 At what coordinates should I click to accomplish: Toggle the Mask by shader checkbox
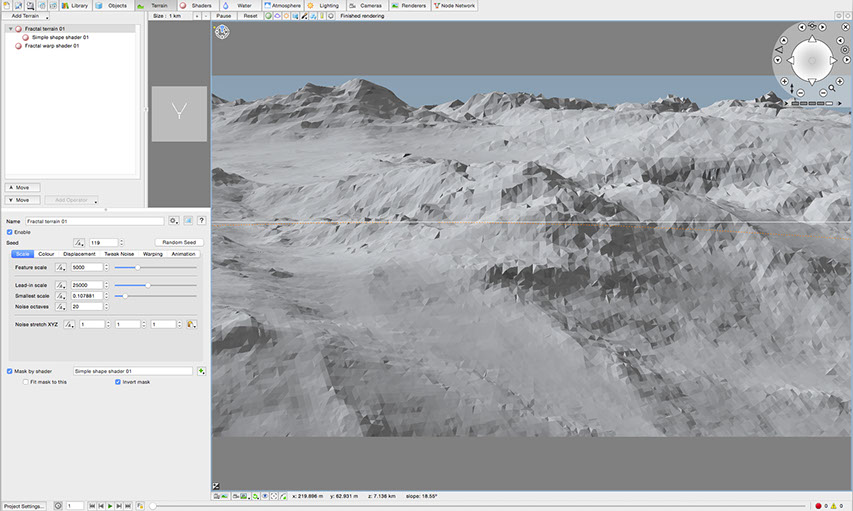pos(10,371)
